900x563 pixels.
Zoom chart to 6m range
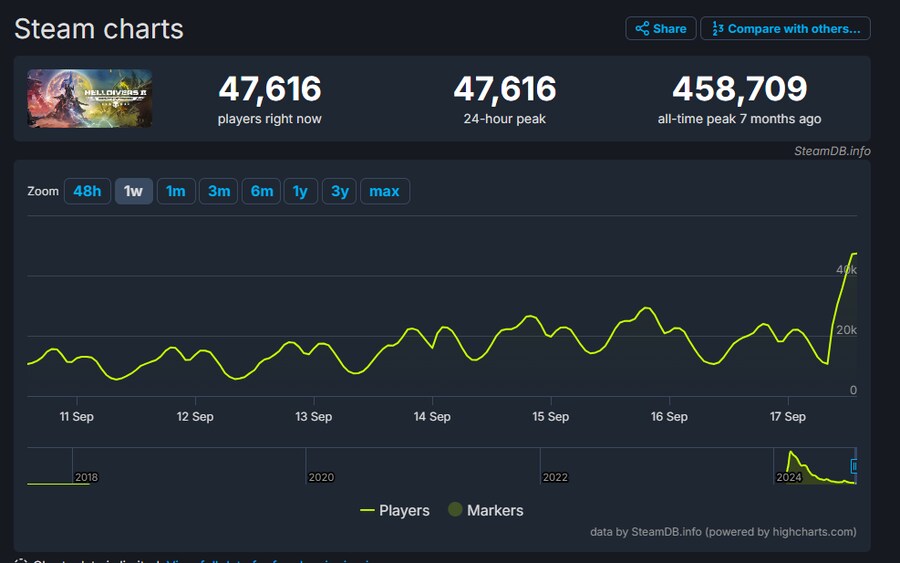coord(261,191)
